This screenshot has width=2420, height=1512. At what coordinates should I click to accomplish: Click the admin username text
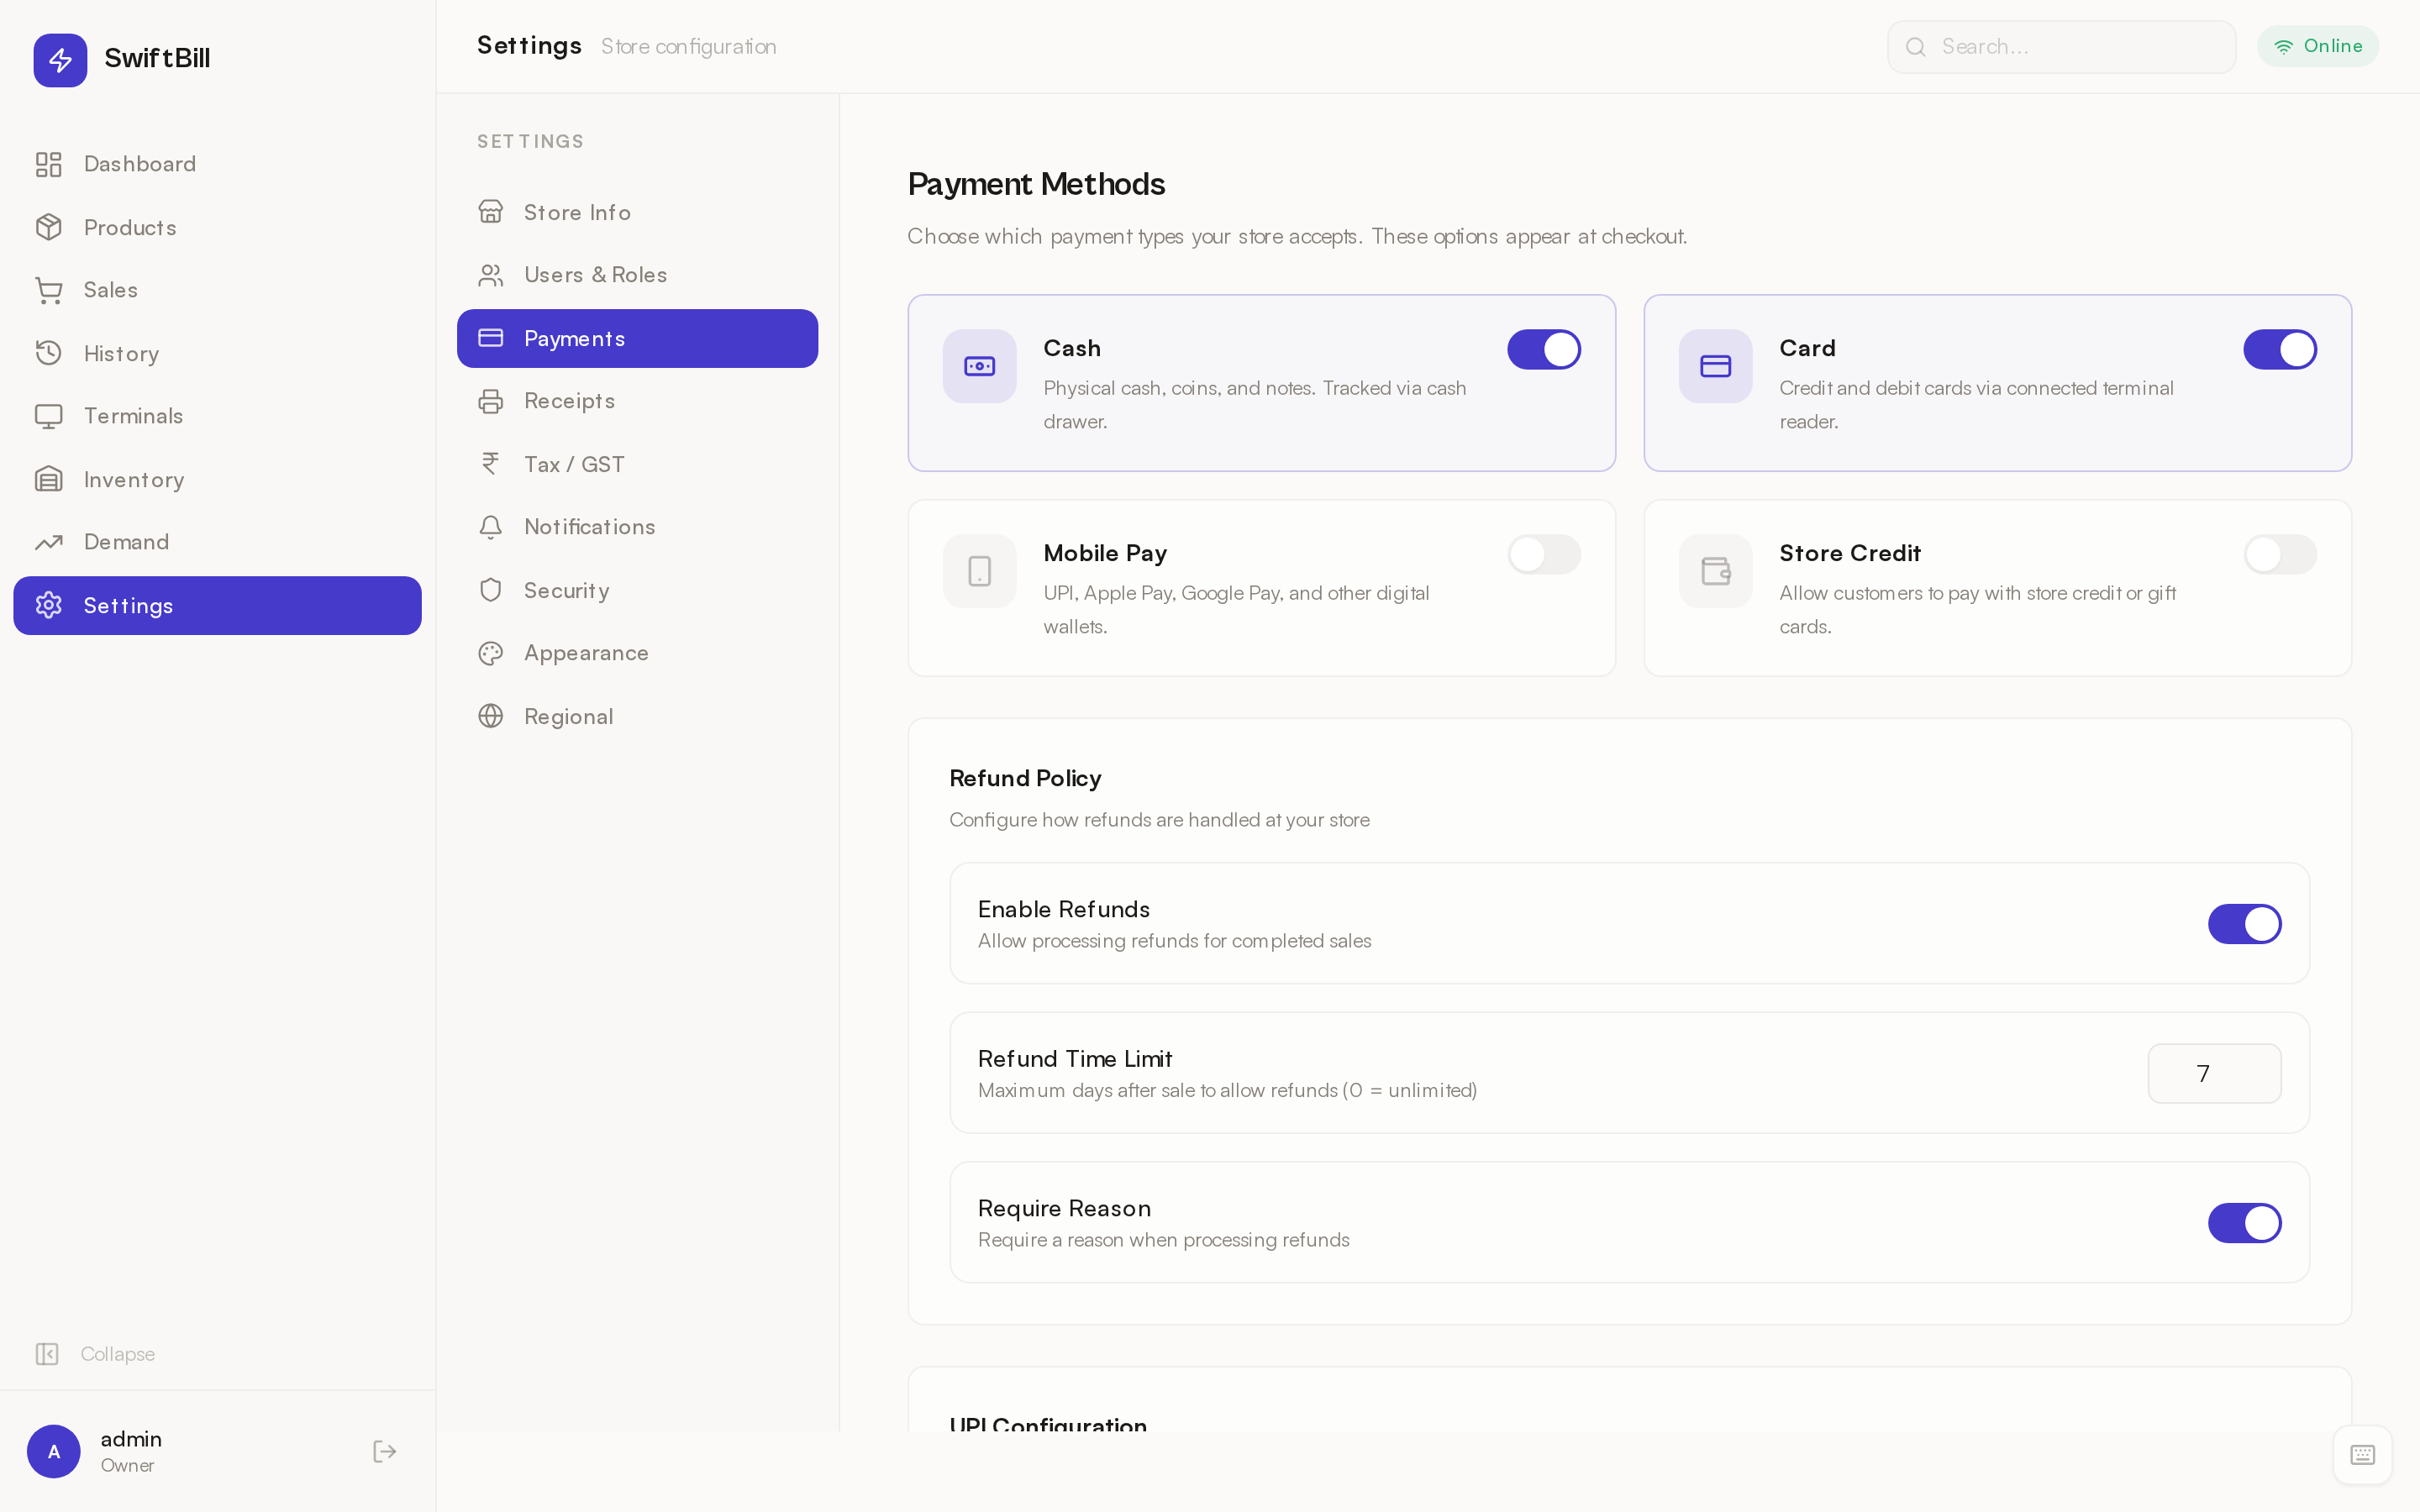pyautogui.click(x=131, y=1439)
